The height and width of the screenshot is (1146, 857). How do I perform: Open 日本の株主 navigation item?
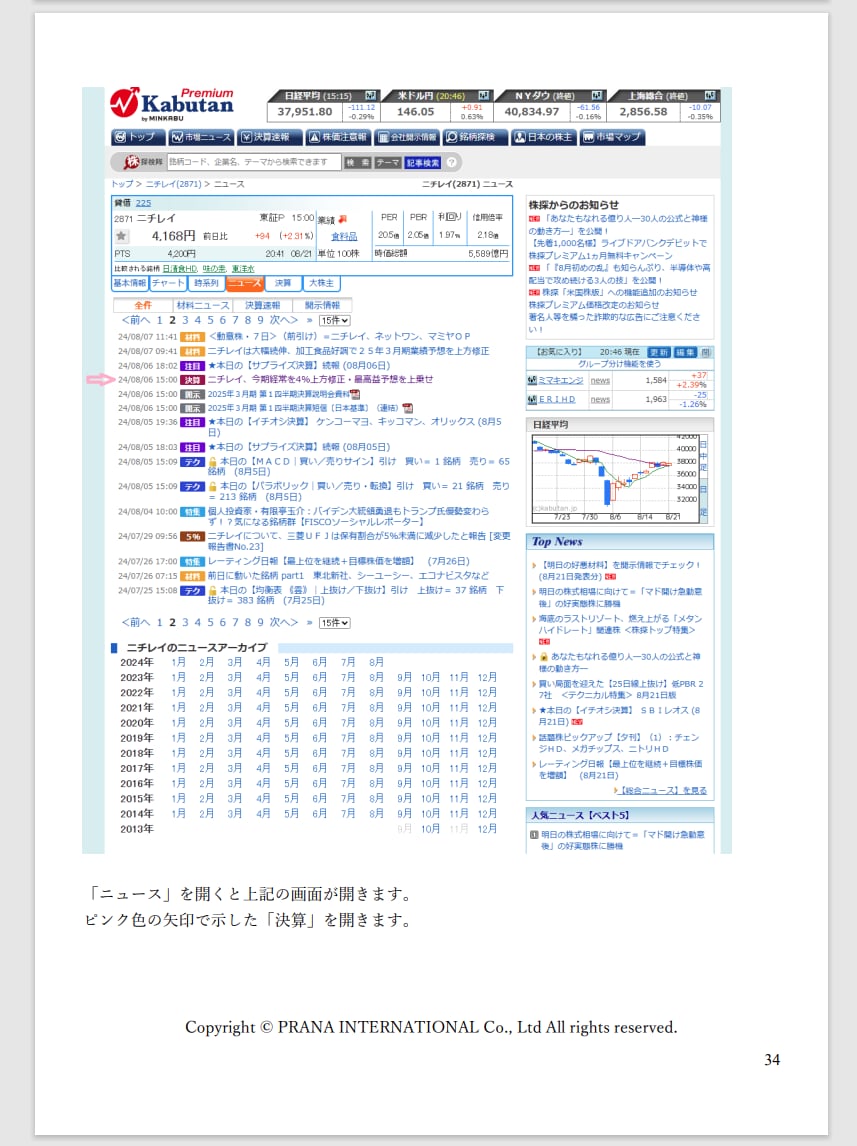(544, 137)
